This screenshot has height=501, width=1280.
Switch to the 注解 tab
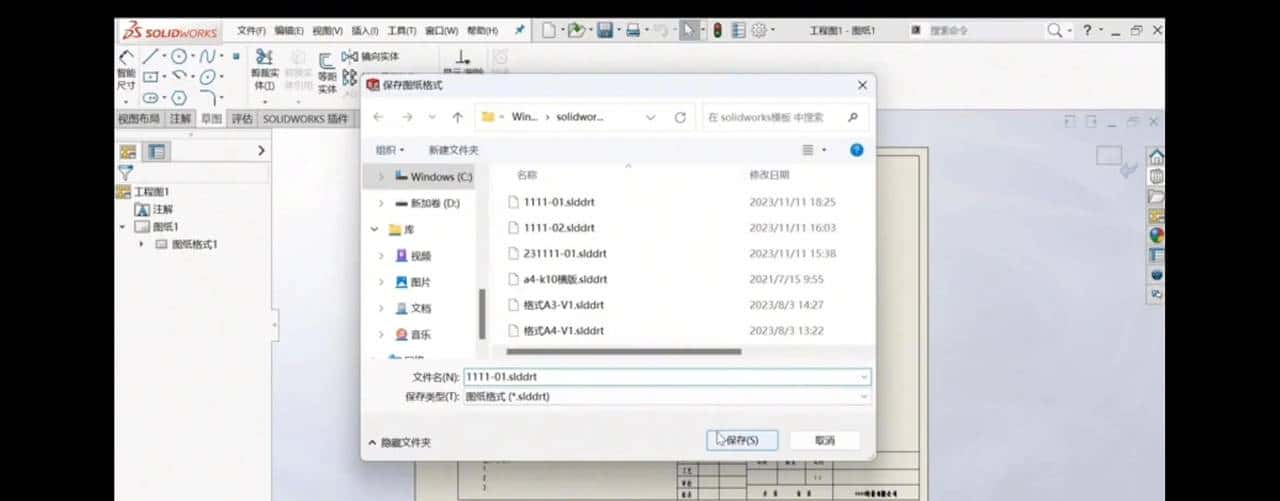pos(180,119)
